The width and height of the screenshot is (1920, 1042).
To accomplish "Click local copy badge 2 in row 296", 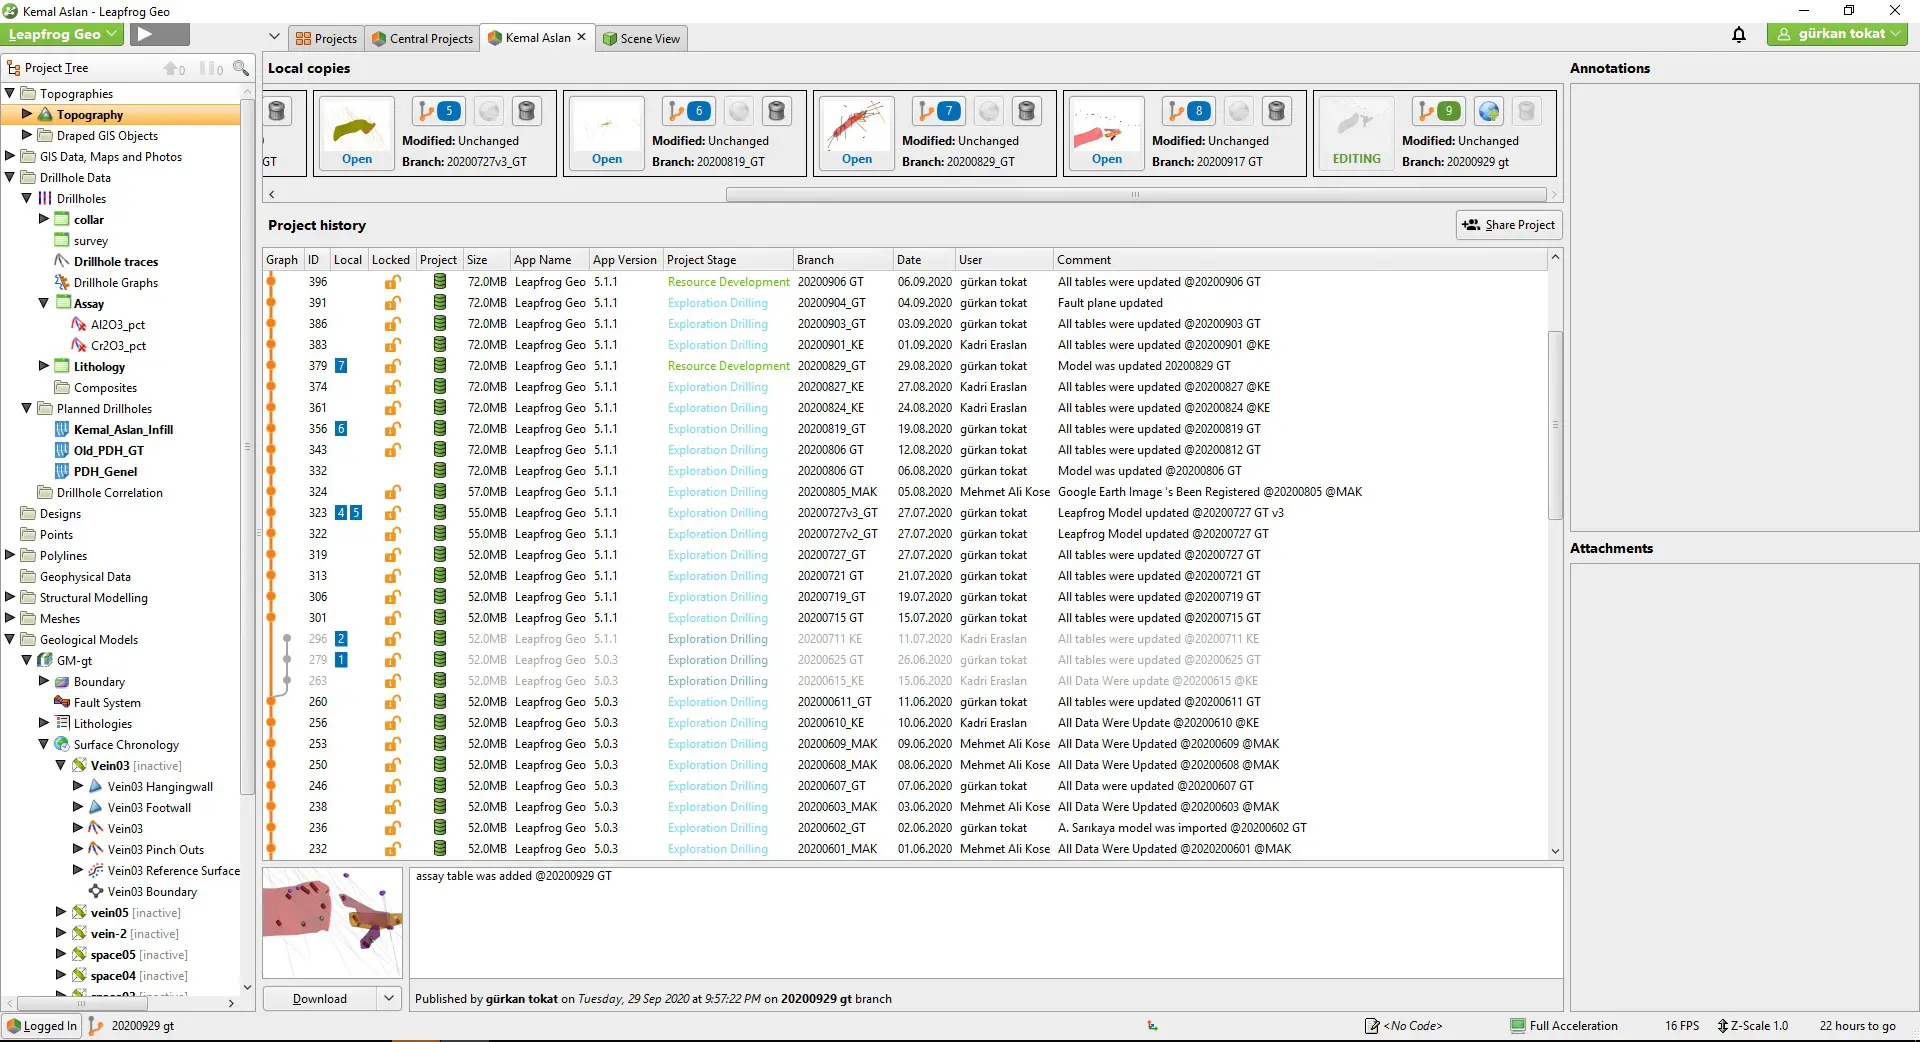I will (341, 639).
